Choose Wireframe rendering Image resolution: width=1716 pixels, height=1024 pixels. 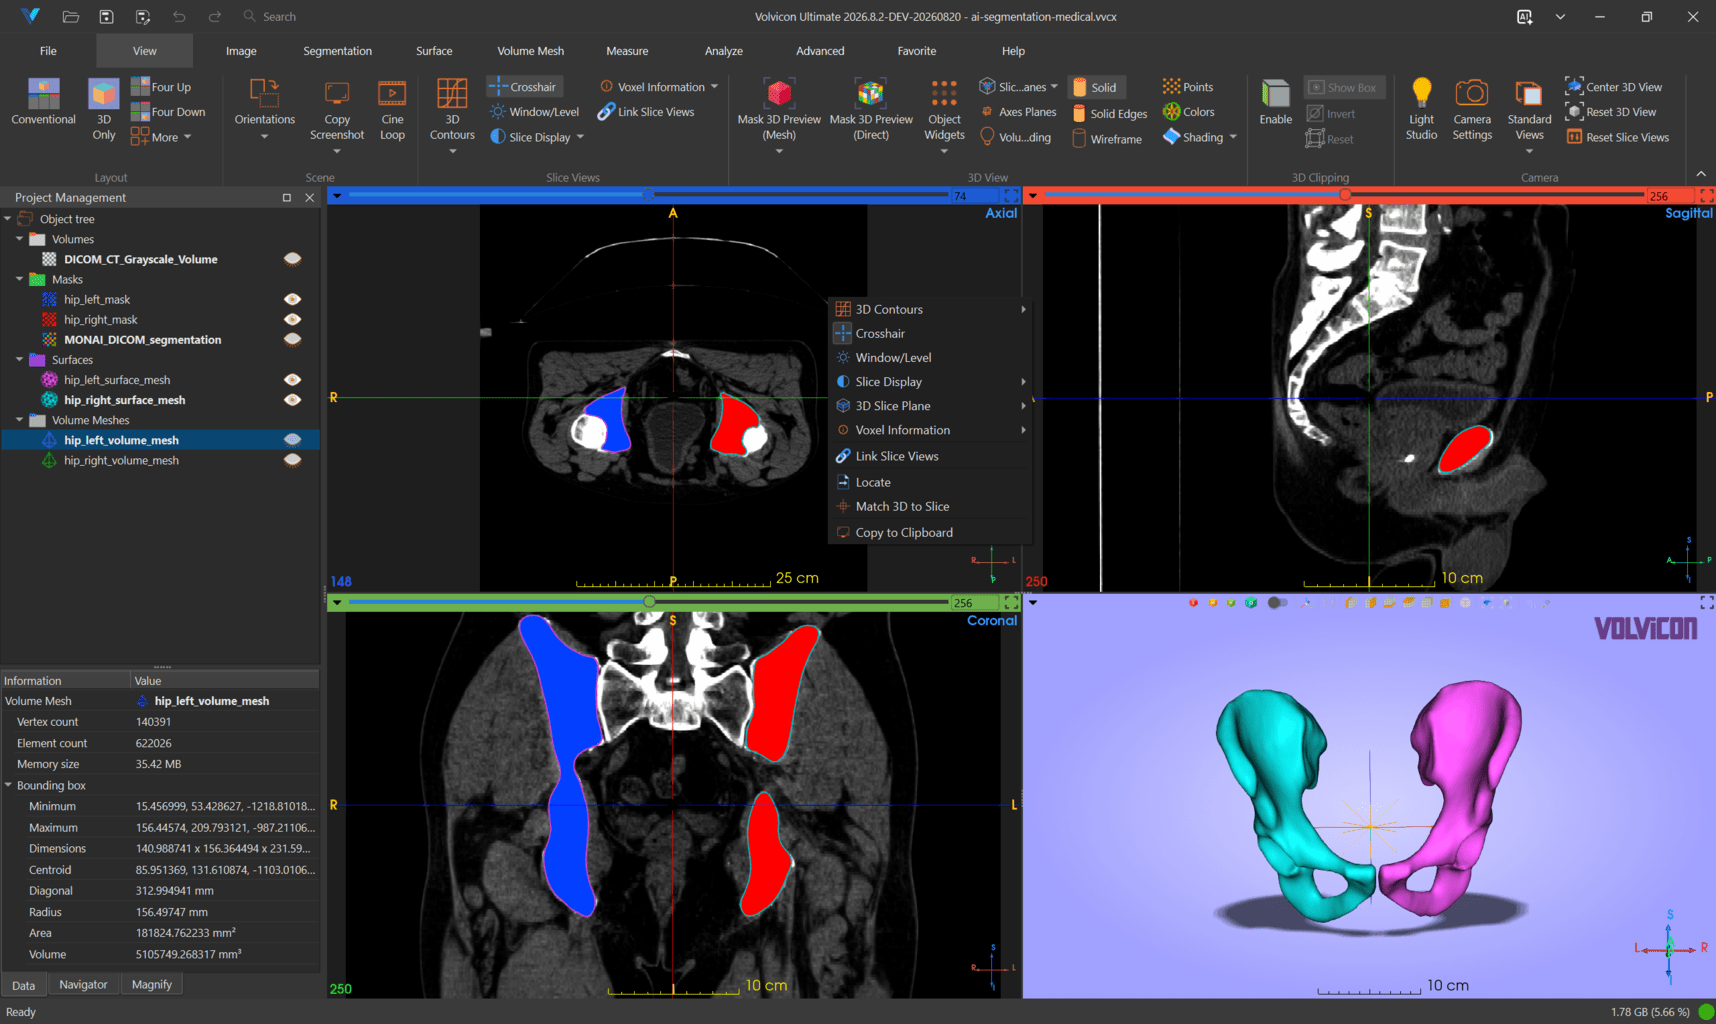click(x=1107, y=139)
